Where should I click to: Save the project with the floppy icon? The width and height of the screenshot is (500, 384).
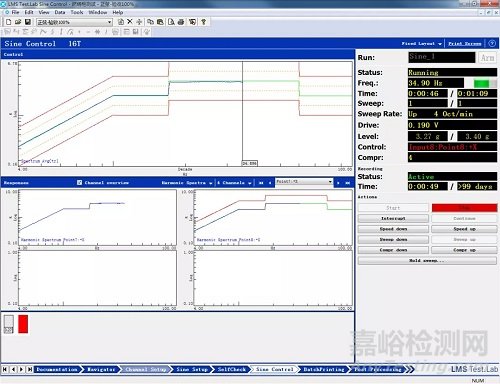(x=28, y=22)
